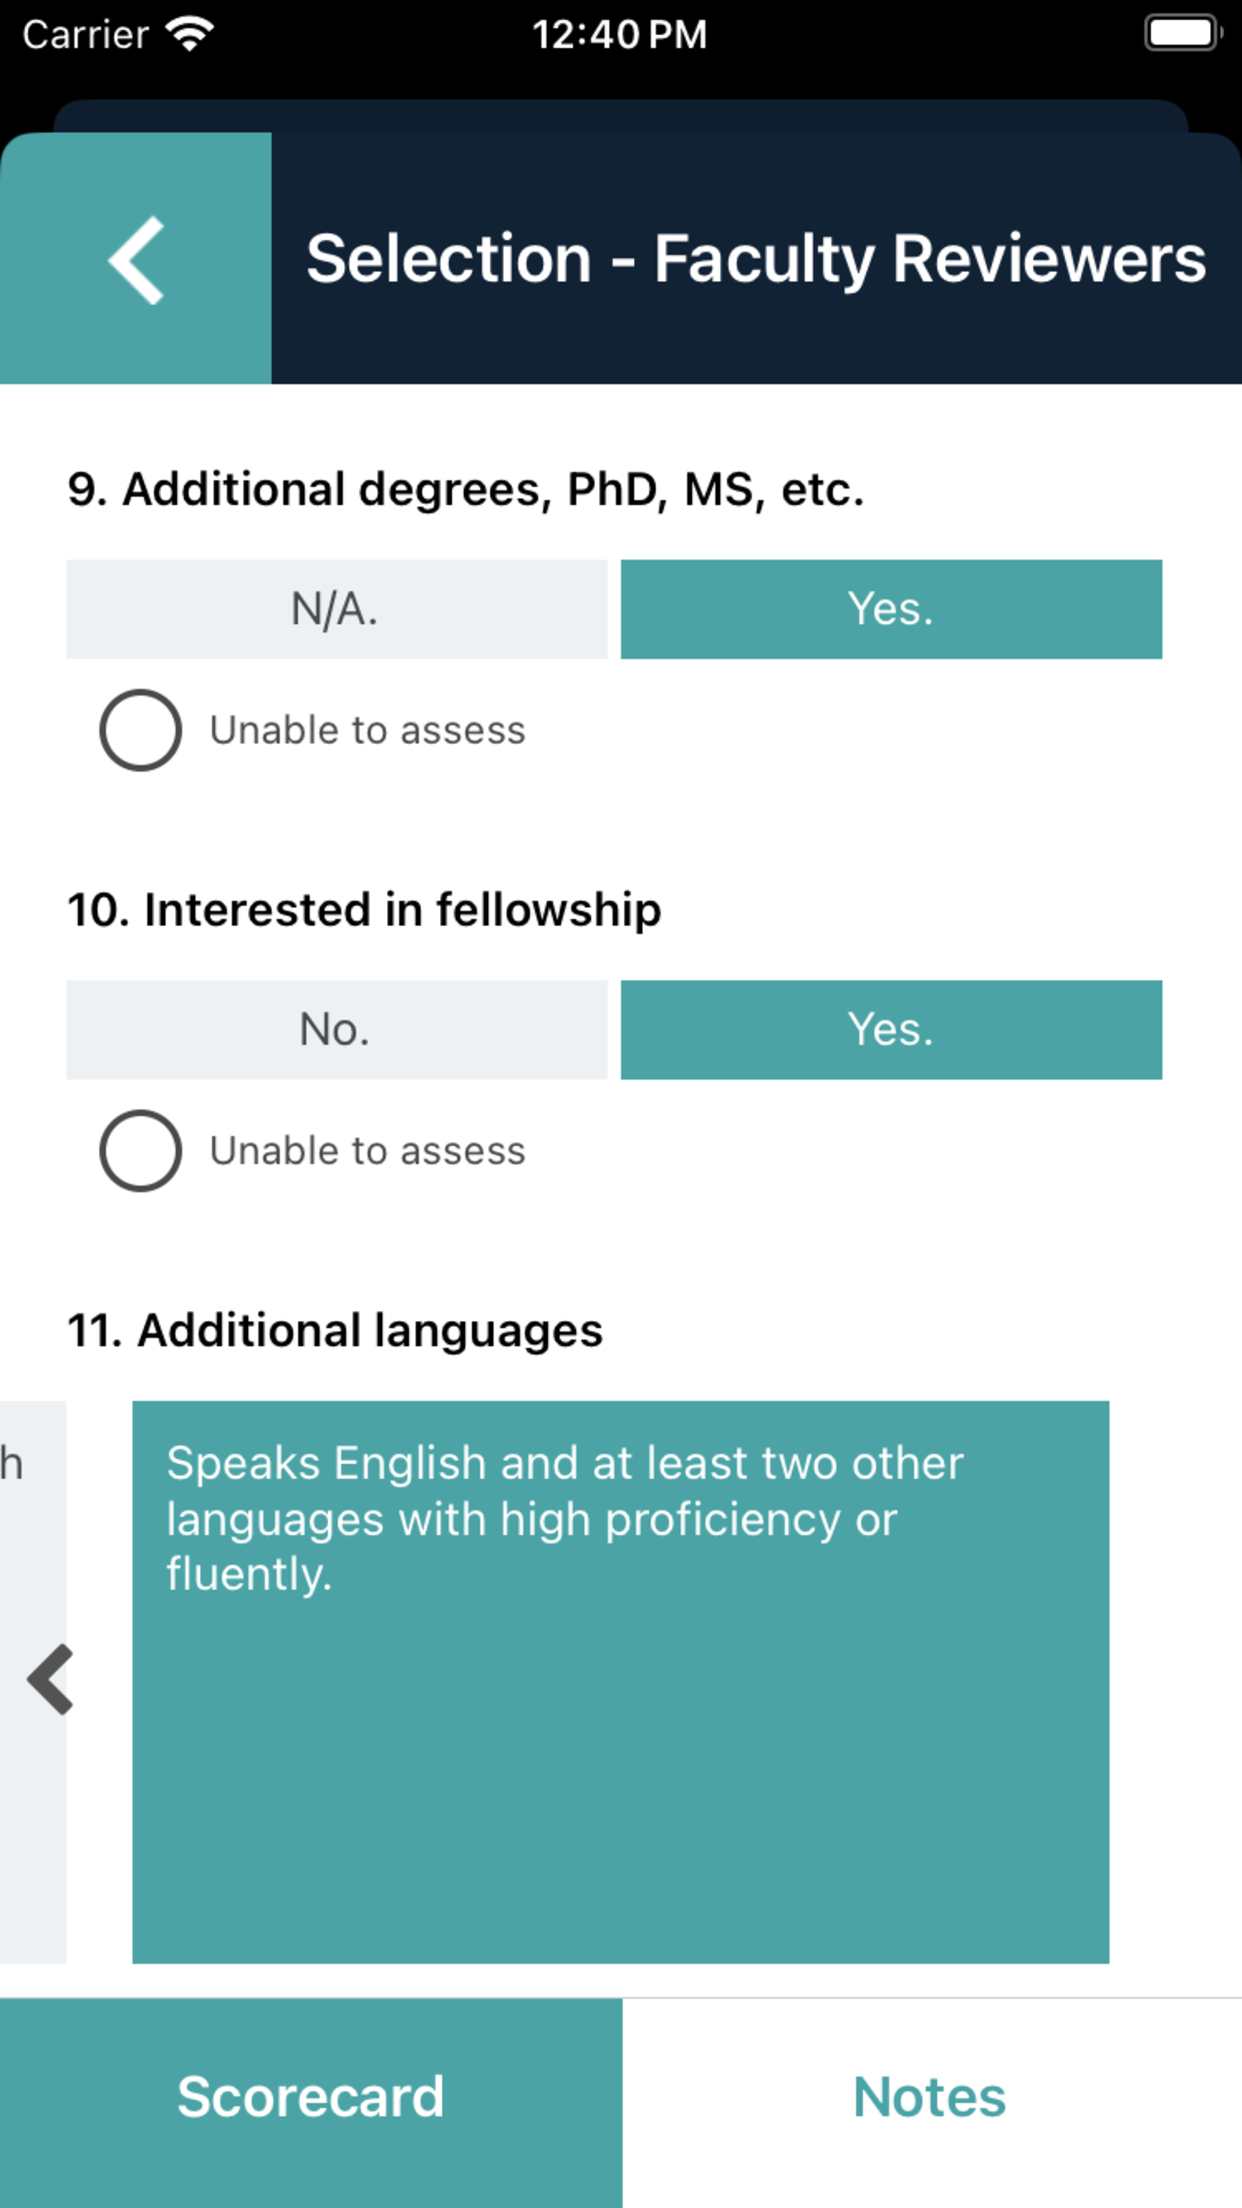The height and width of the screenshot is (2208, 1242).
Task: Tap the 12:40 PM clock
Action: 620,34
